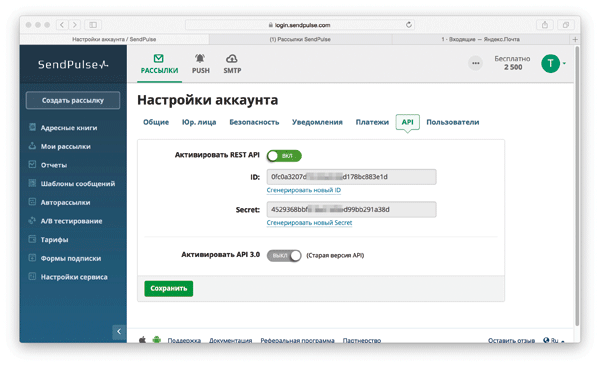The width and height of the screenshot is (600, 366).
Task: Open Шаблоны сообщений in the sidebar
Action: (x=78, y=184)
